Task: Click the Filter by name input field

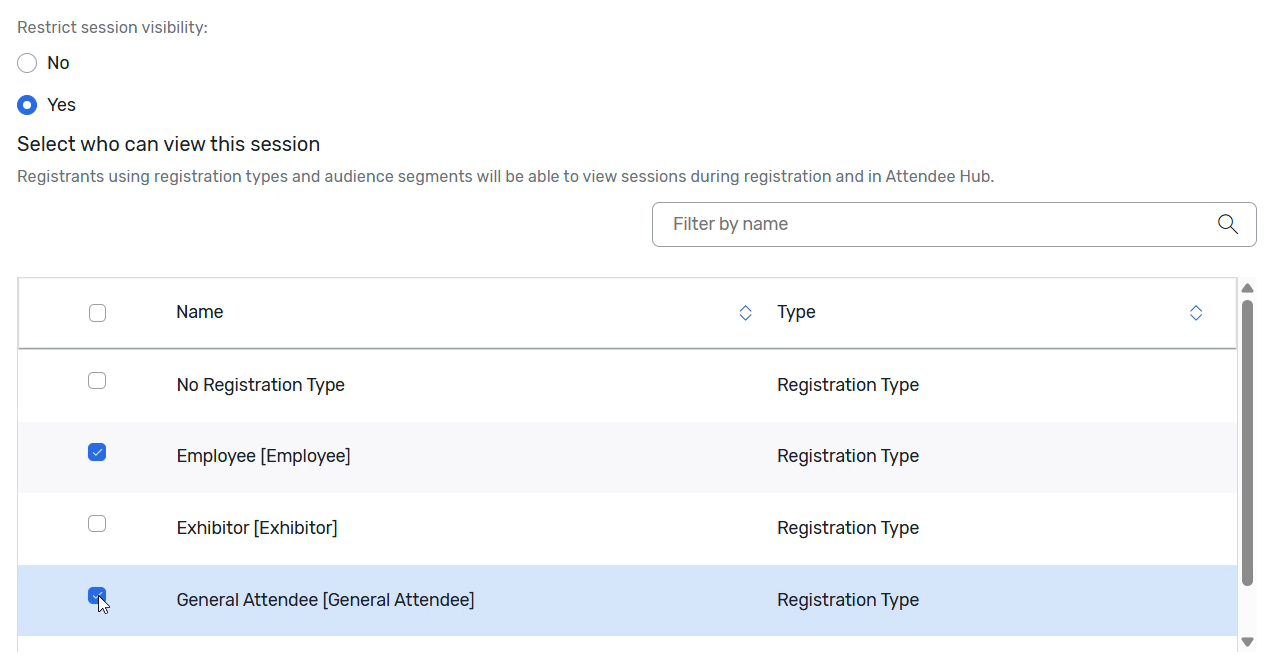Action: pyautogui.click(x=900, y=224)
